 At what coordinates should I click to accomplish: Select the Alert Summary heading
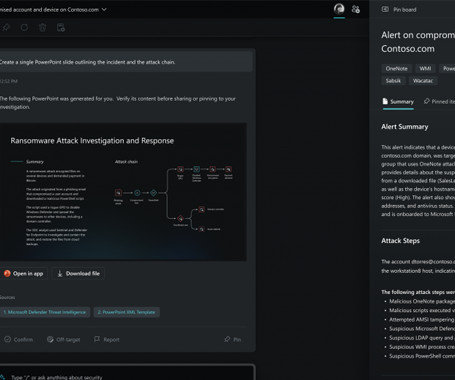coord(405,127)
